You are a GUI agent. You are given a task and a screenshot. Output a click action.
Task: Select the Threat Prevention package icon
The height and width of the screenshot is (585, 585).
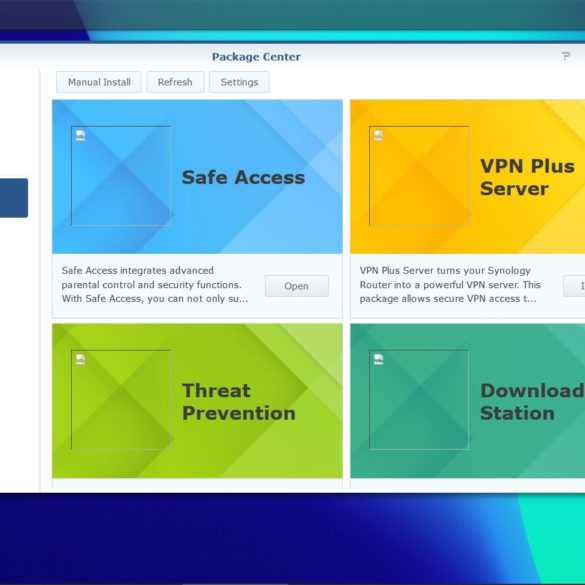pyautogui.click(x=121, y=400)
